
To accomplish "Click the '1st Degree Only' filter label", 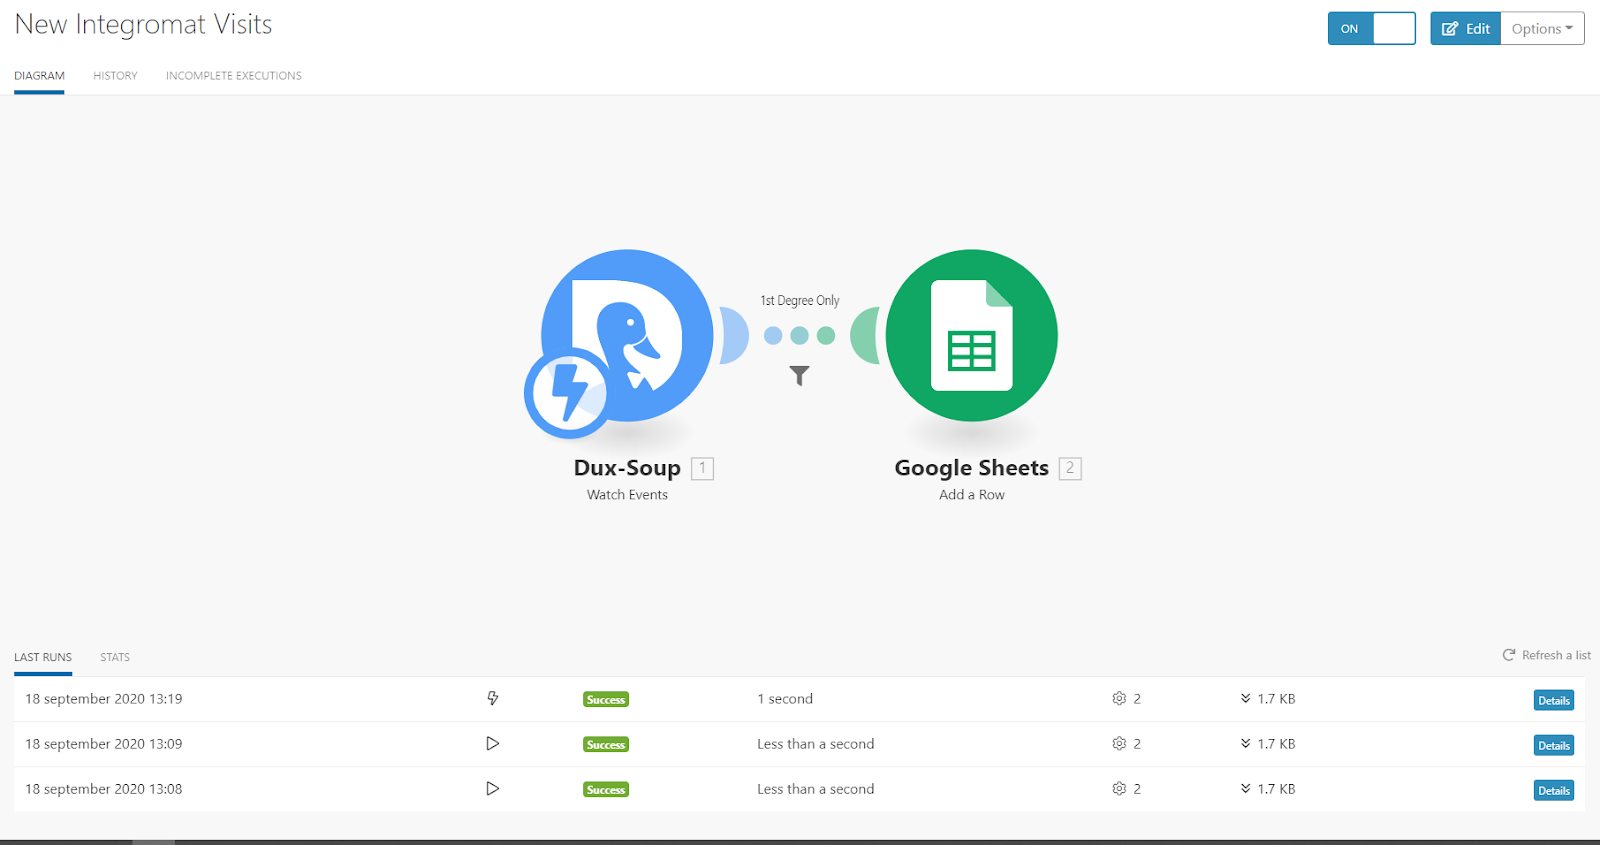I will 800,300.
